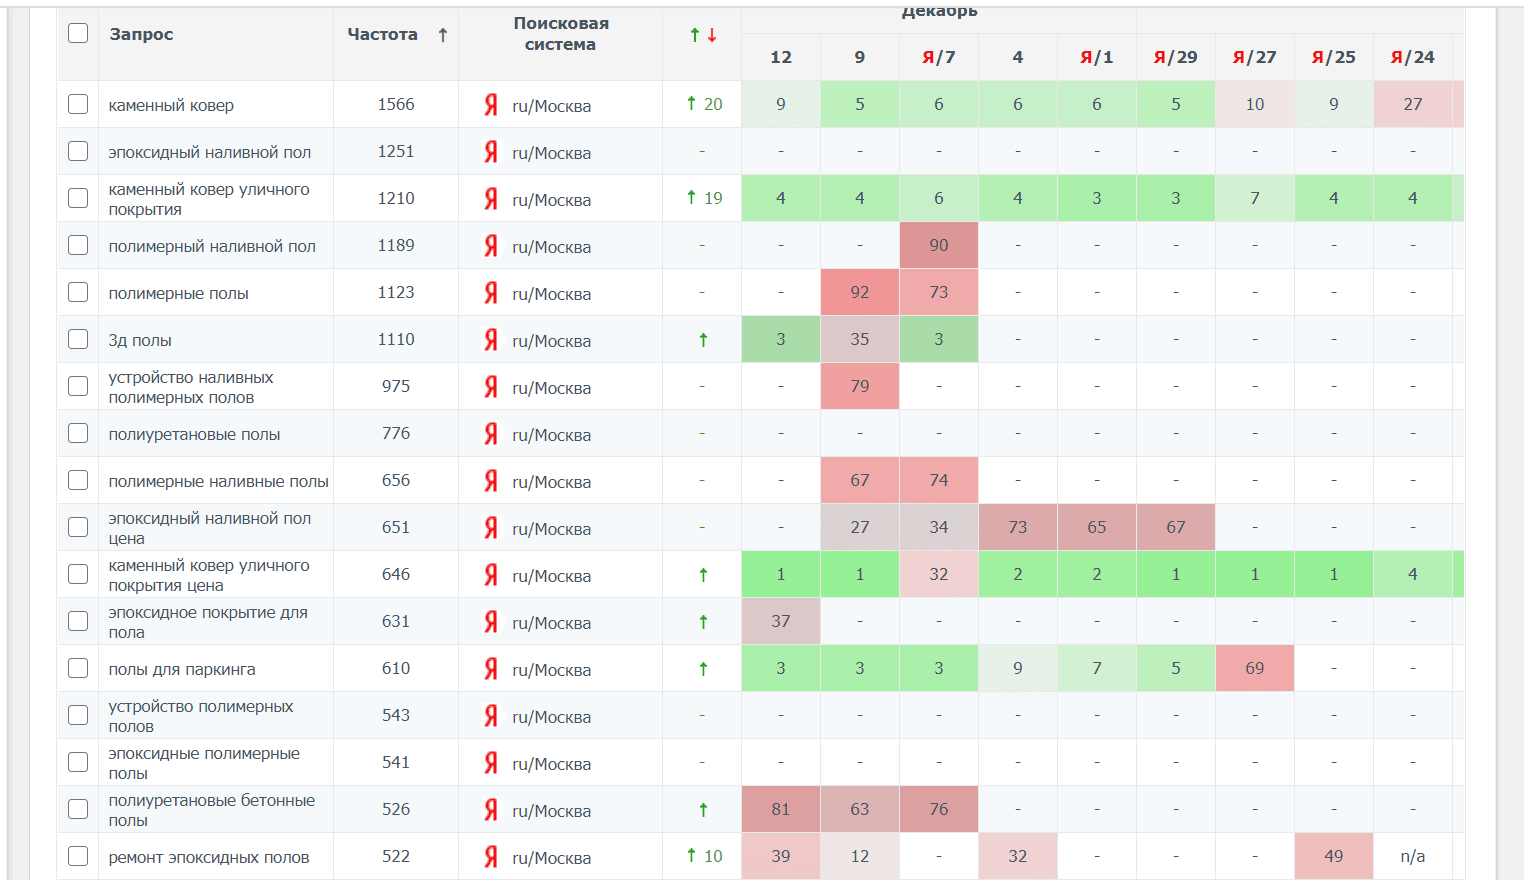Viewport: 1524px width, 880px height.
Task: Click the green up arrow in каменный ковер row
Action: click(x=691, y=104)
